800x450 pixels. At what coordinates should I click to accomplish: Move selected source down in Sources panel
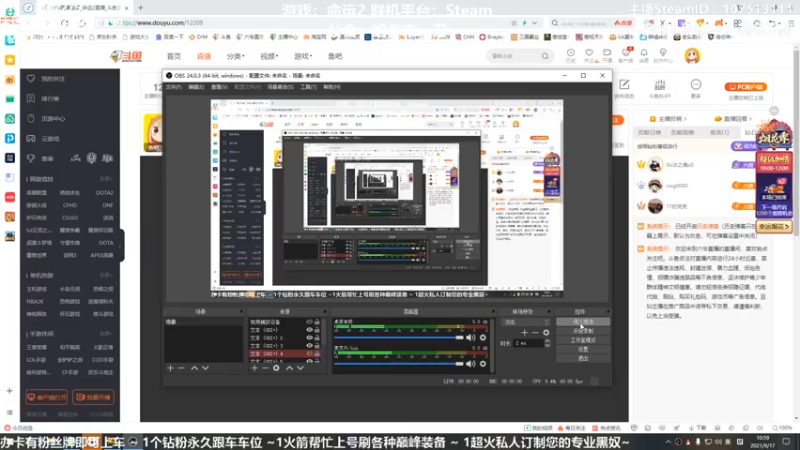[x=300, y=368]
